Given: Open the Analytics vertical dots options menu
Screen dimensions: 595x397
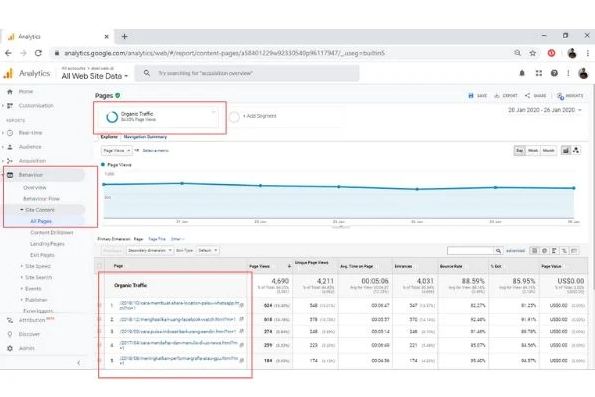Looking at the screenshot, I should point(568,73).
